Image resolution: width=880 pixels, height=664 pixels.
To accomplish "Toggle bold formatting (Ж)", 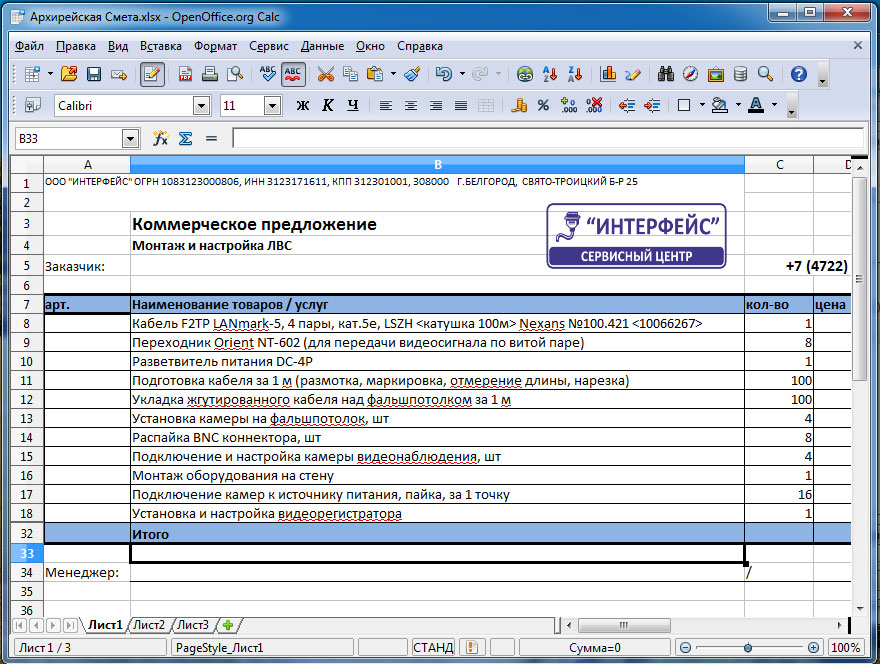I will (302, 106).
